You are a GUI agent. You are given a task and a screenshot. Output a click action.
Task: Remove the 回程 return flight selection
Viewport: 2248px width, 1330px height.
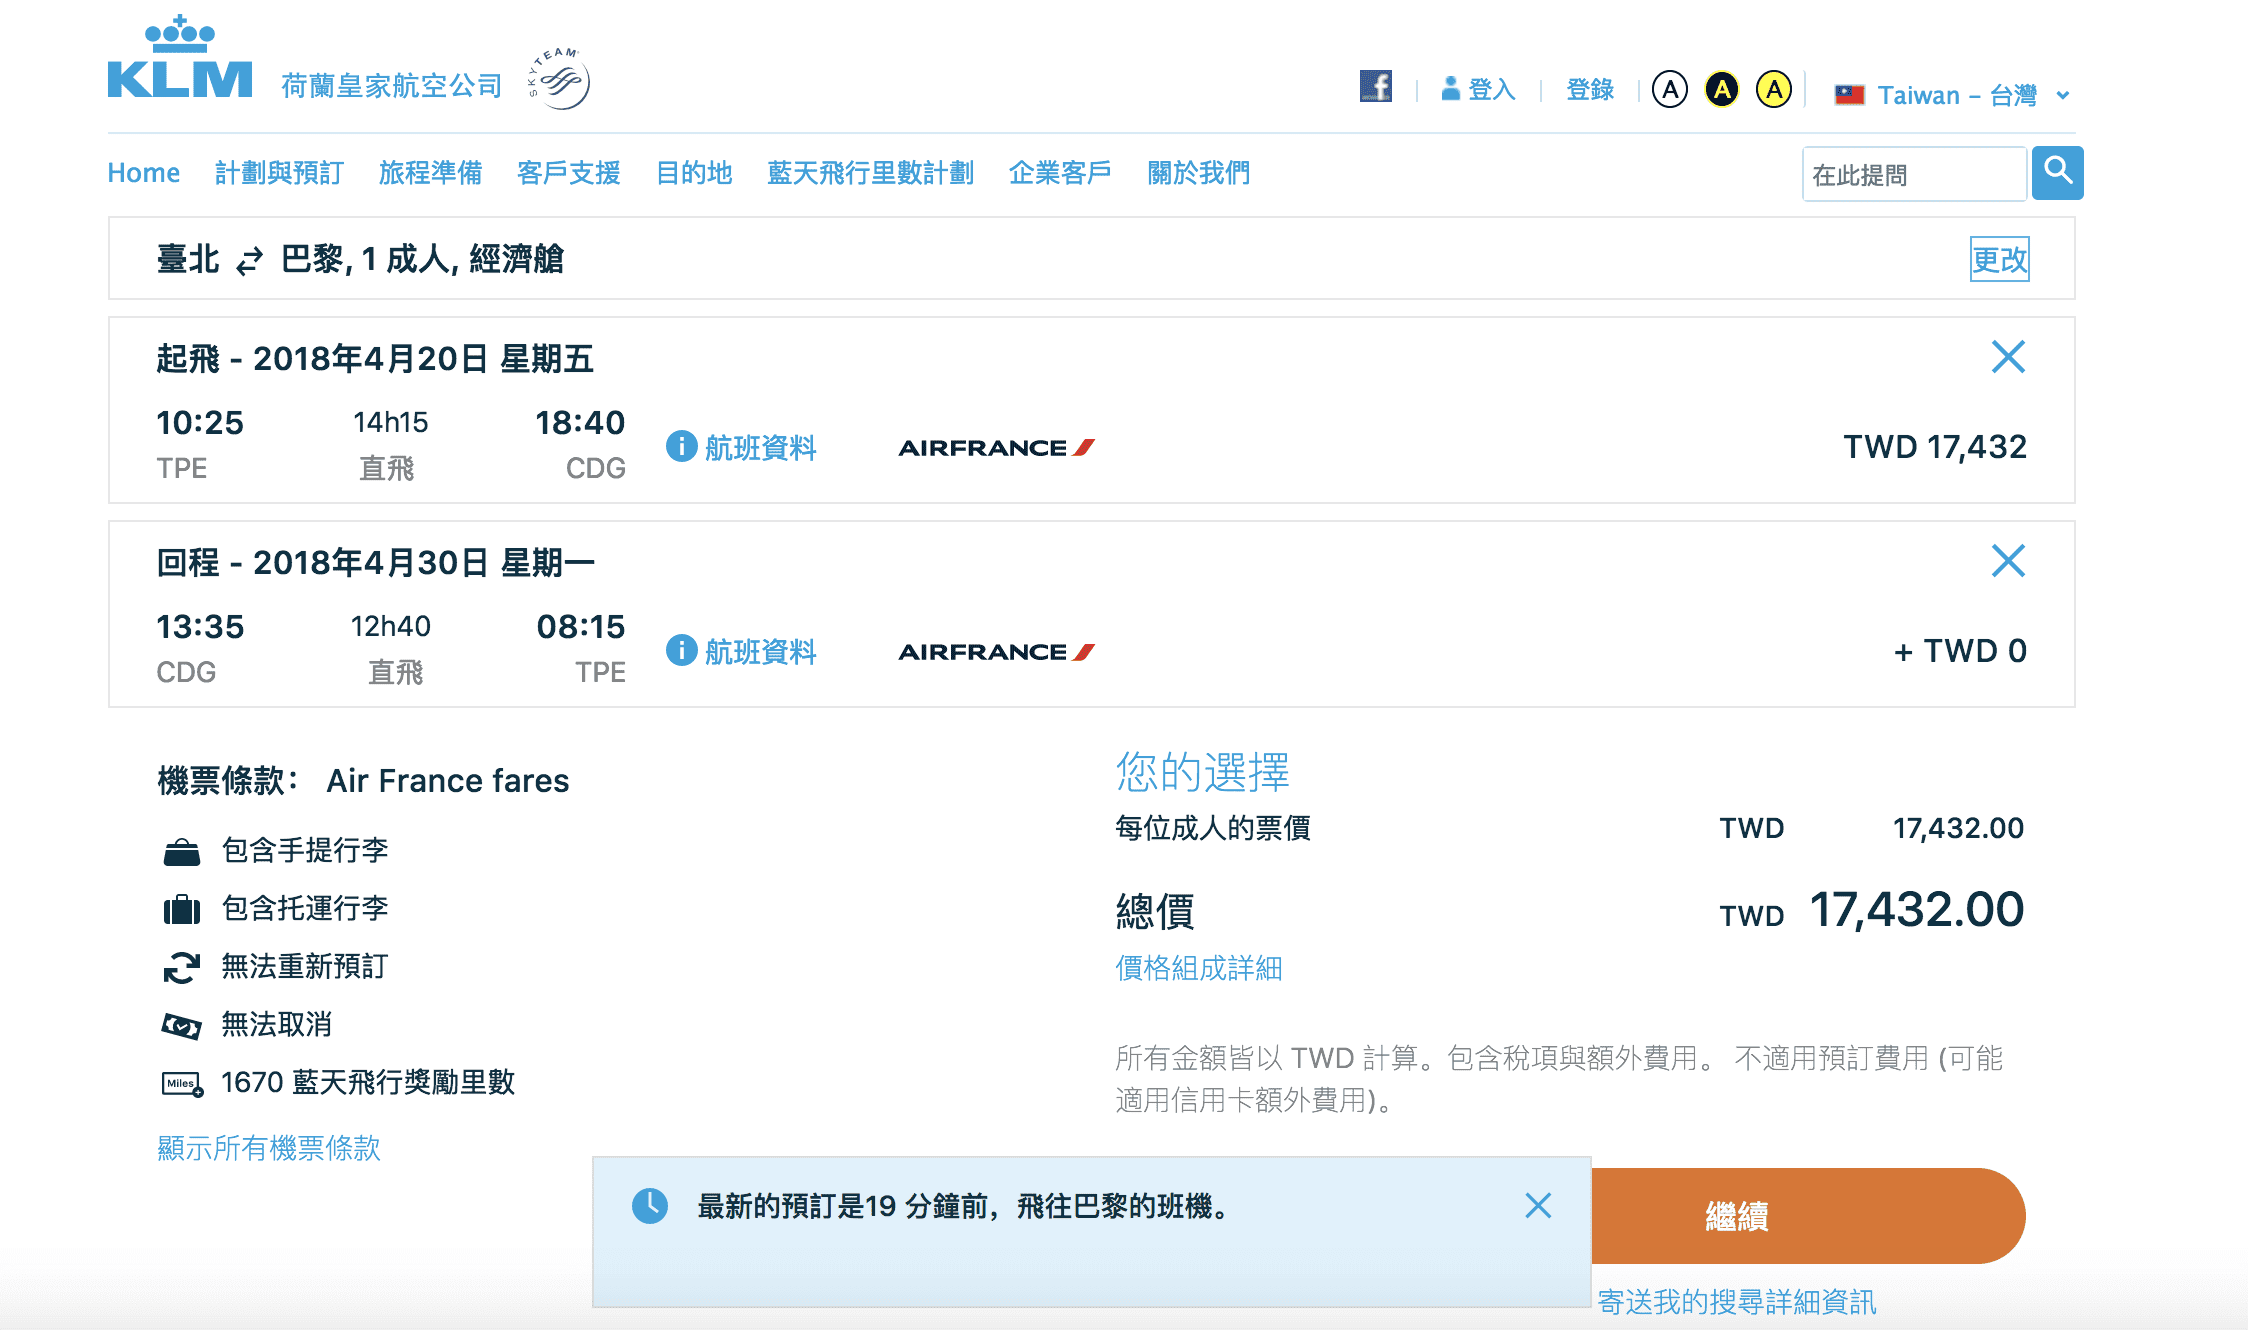2008,561
